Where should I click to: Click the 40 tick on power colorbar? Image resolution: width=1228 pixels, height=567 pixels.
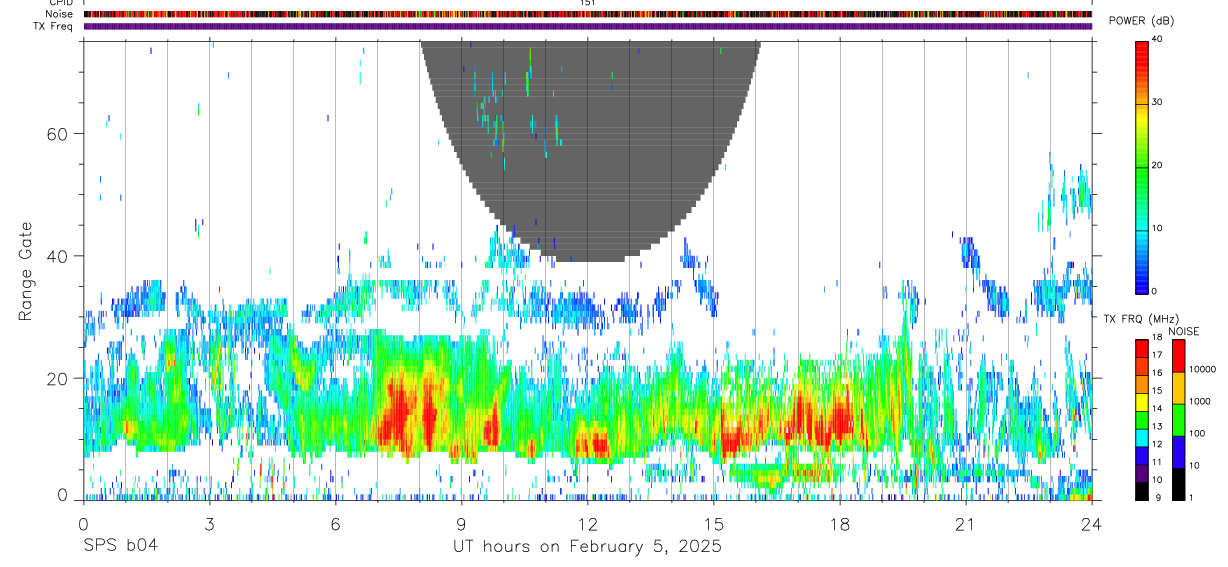click(1158, 39)
